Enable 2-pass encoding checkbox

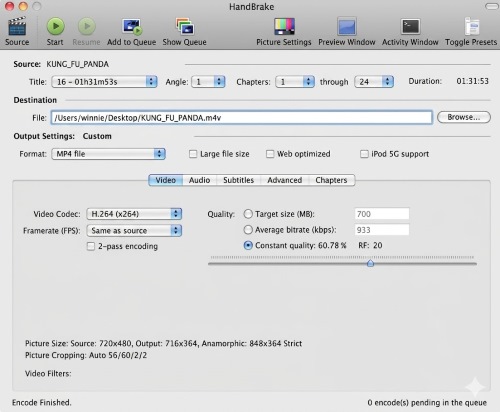click(x=91, y=246)
